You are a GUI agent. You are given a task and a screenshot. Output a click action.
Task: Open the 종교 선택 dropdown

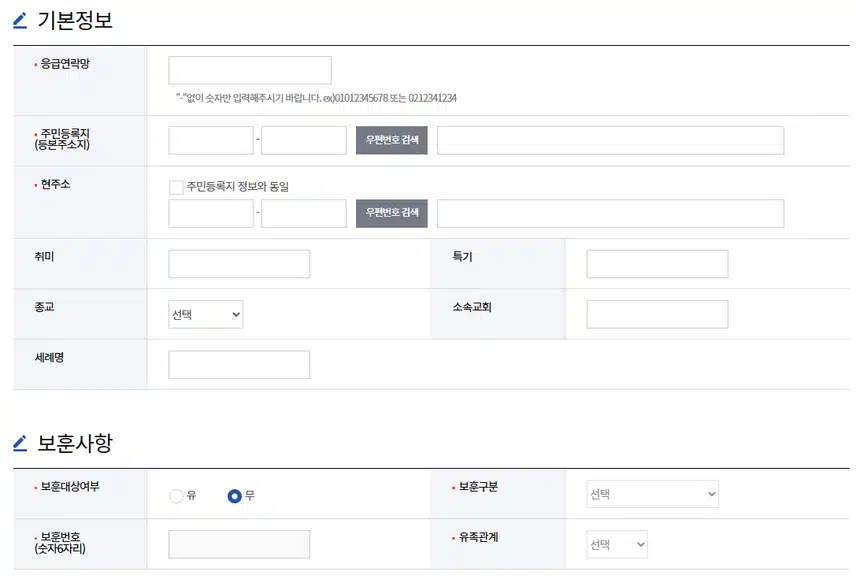tap(206, 314)
